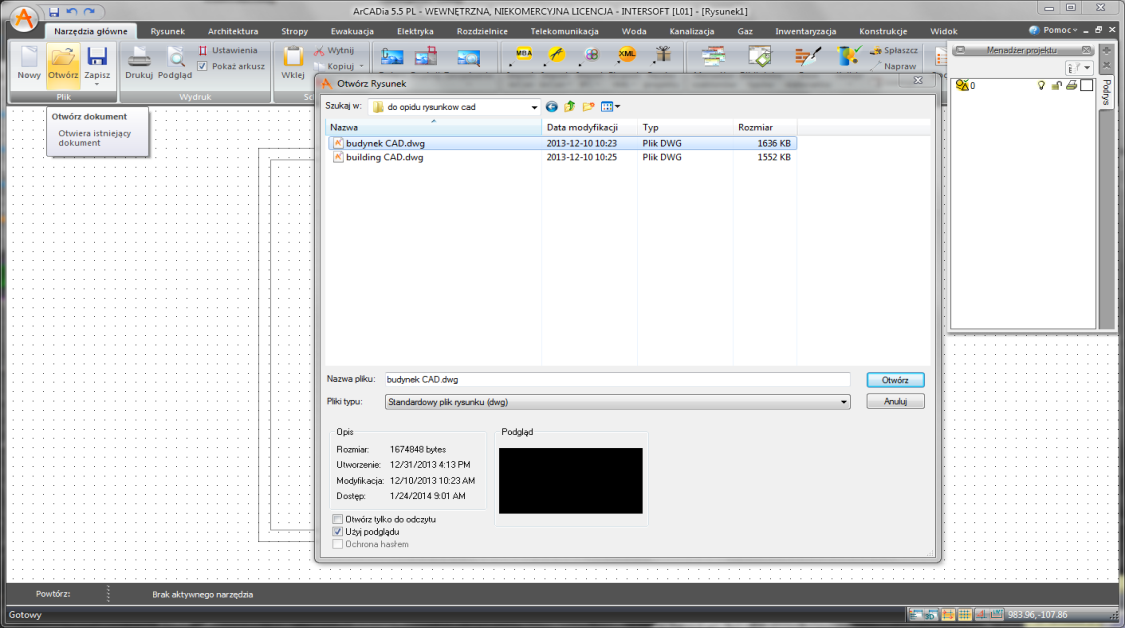The width and height of the screenshot is (1125, 628).
Task: Toggle the grid status bar icon
Action: (x=965, y=614)
